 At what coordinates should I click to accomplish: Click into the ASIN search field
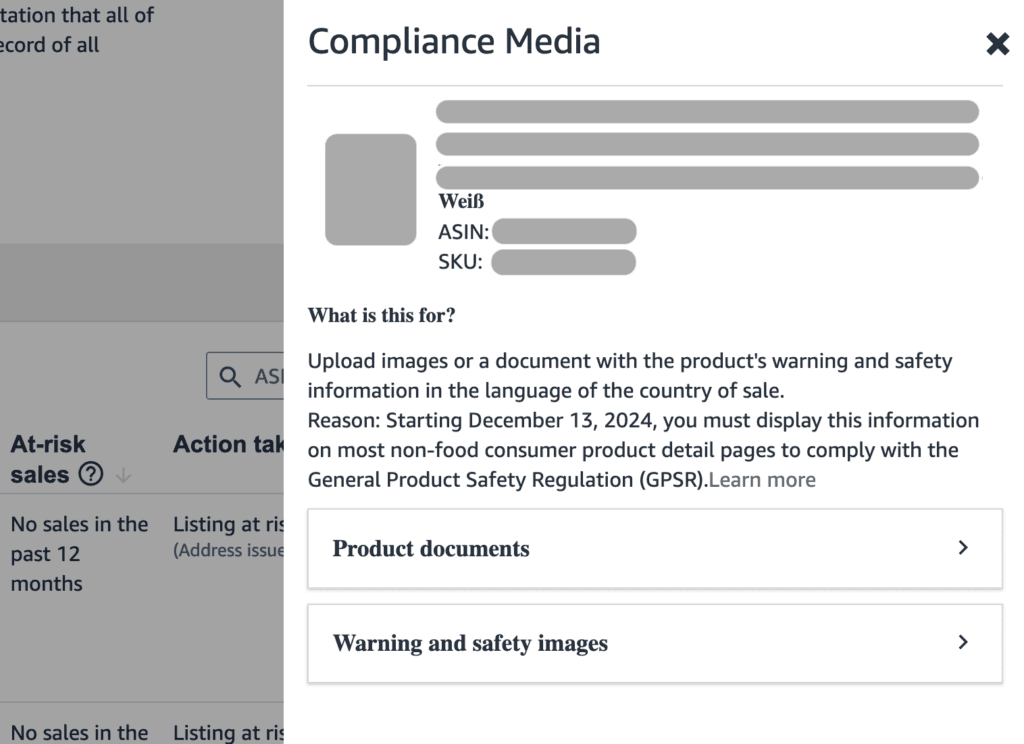click(x=268, y=376)
